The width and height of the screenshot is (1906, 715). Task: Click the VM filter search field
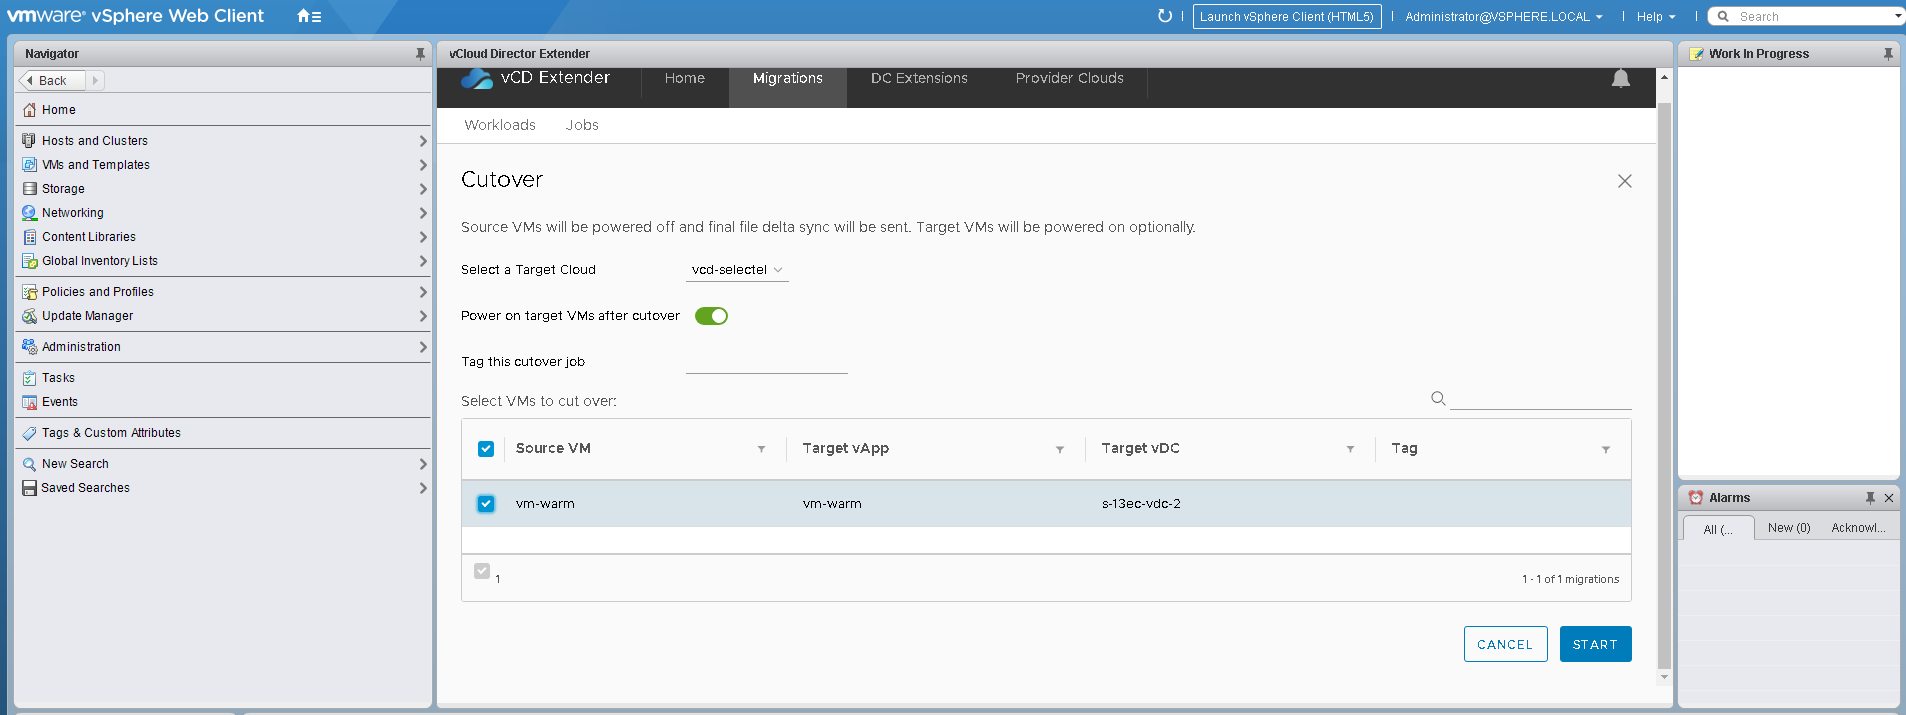pyautogui.click(x=1541, y=398)
